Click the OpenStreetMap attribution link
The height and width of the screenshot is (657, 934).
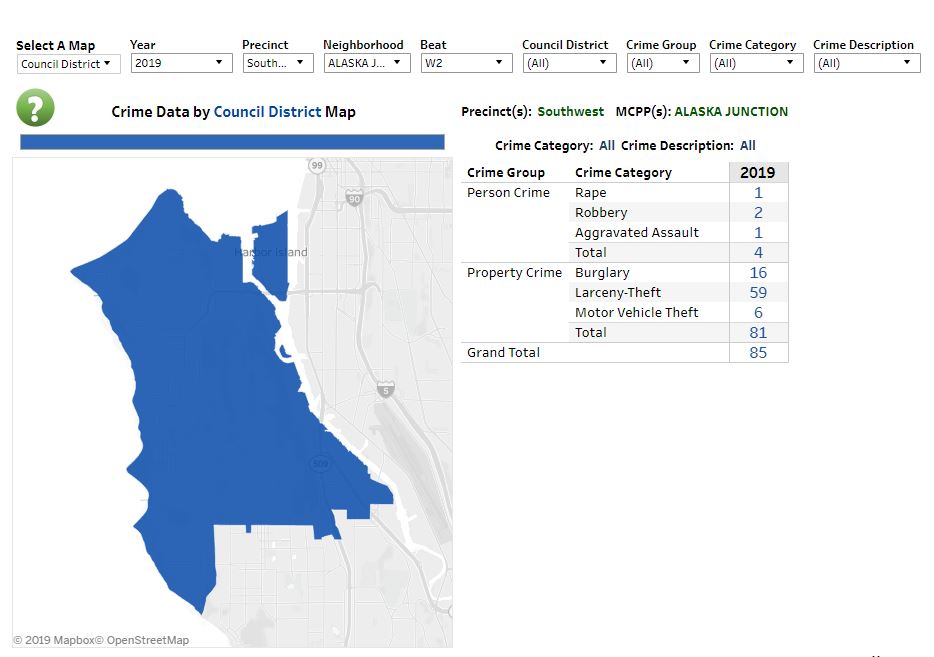point(142,640)
